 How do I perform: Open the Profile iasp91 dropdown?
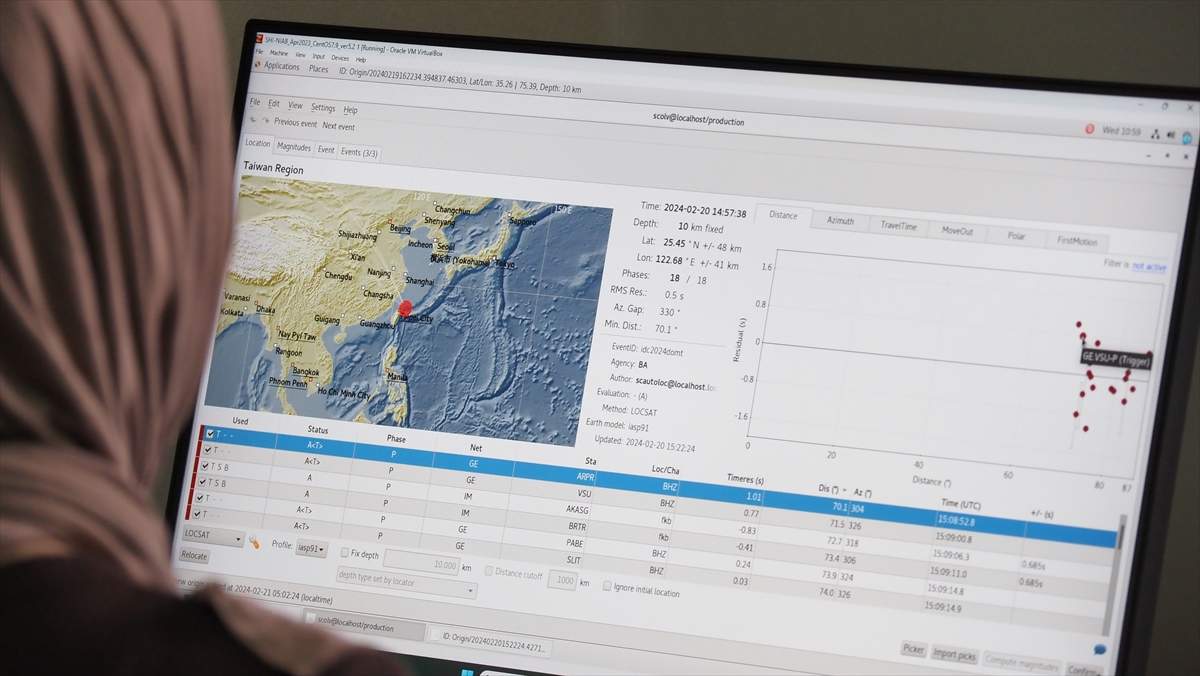tap(313, 549)
